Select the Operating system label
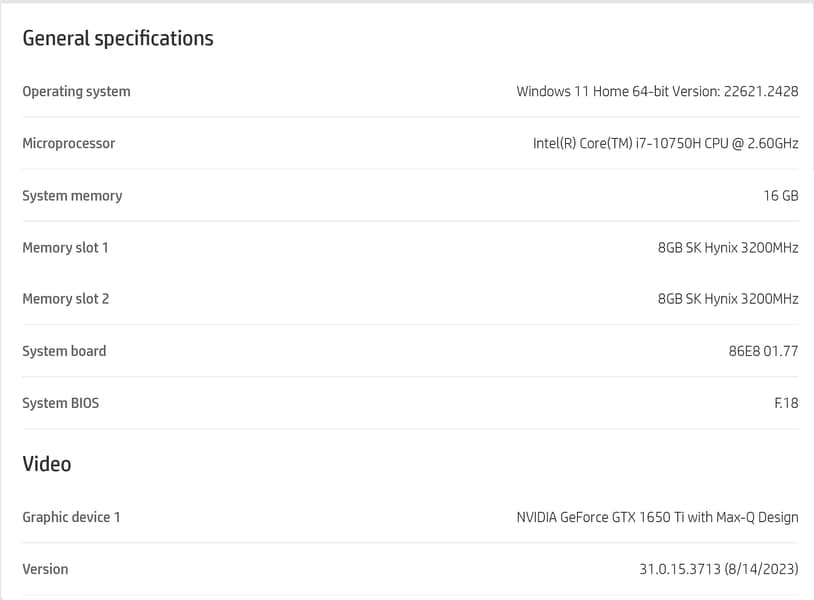The image size is (814, 600). [76, 91]
